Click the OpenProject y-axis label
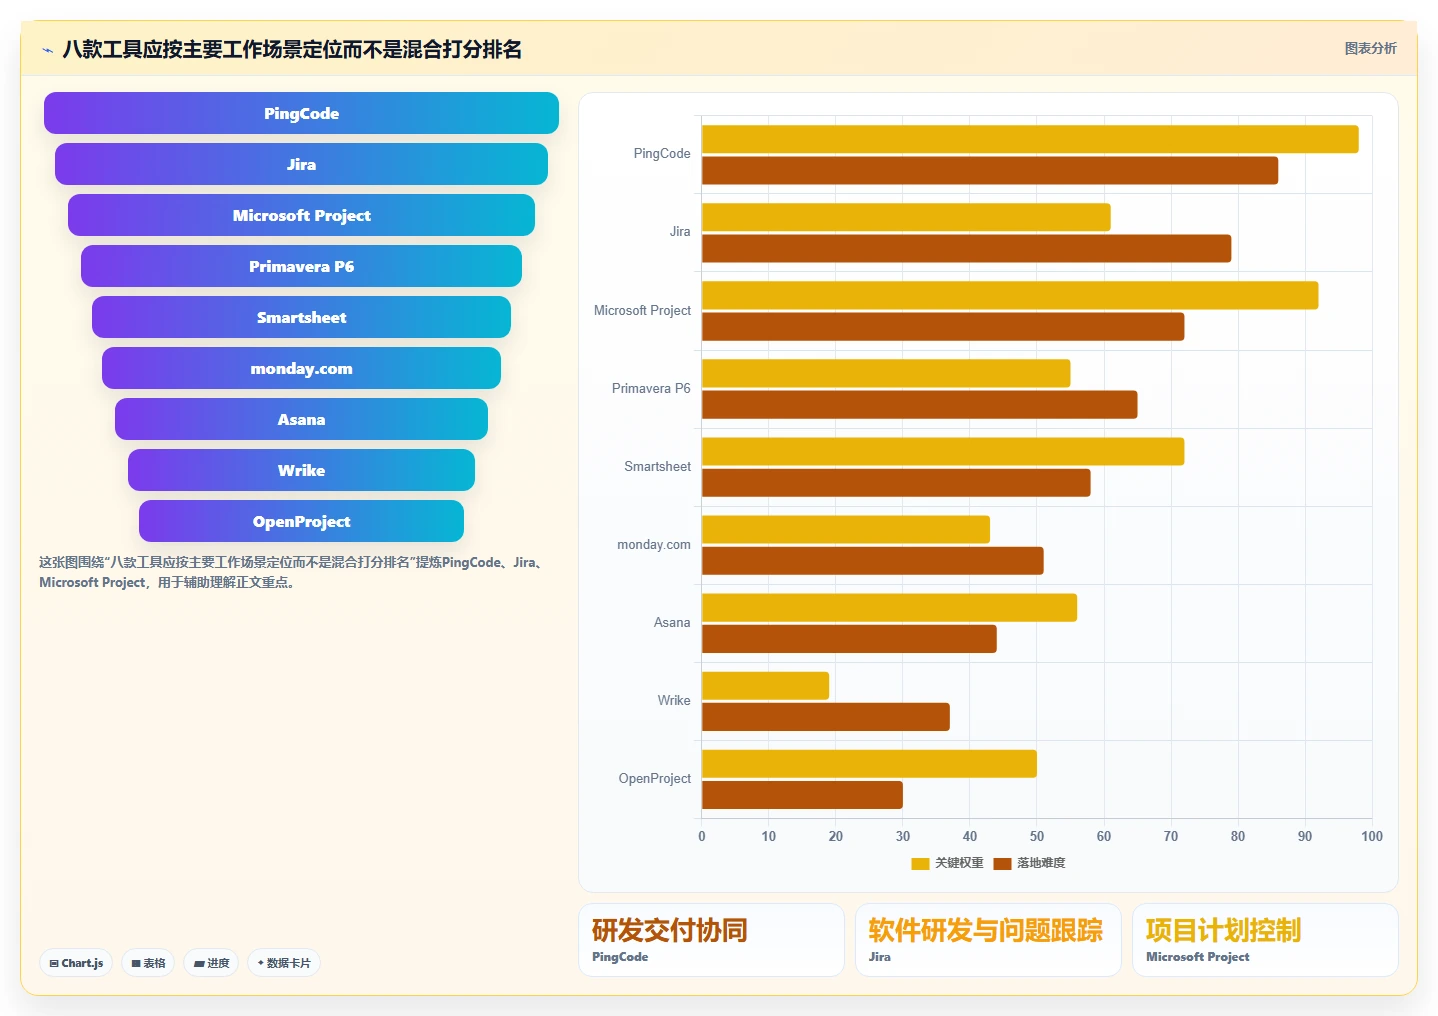Viewport: 1438px width, 1016px height. pyautogui.click(x=655, y=778)
